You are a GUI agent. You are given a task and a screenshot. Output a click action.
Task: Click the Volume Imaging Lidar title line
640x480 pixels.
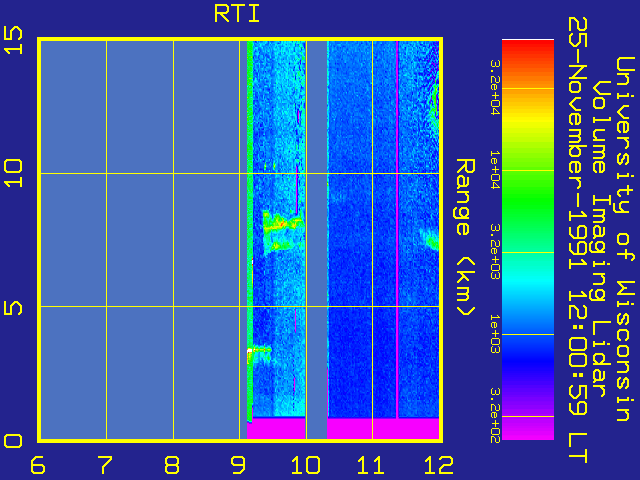coord(601,239)
